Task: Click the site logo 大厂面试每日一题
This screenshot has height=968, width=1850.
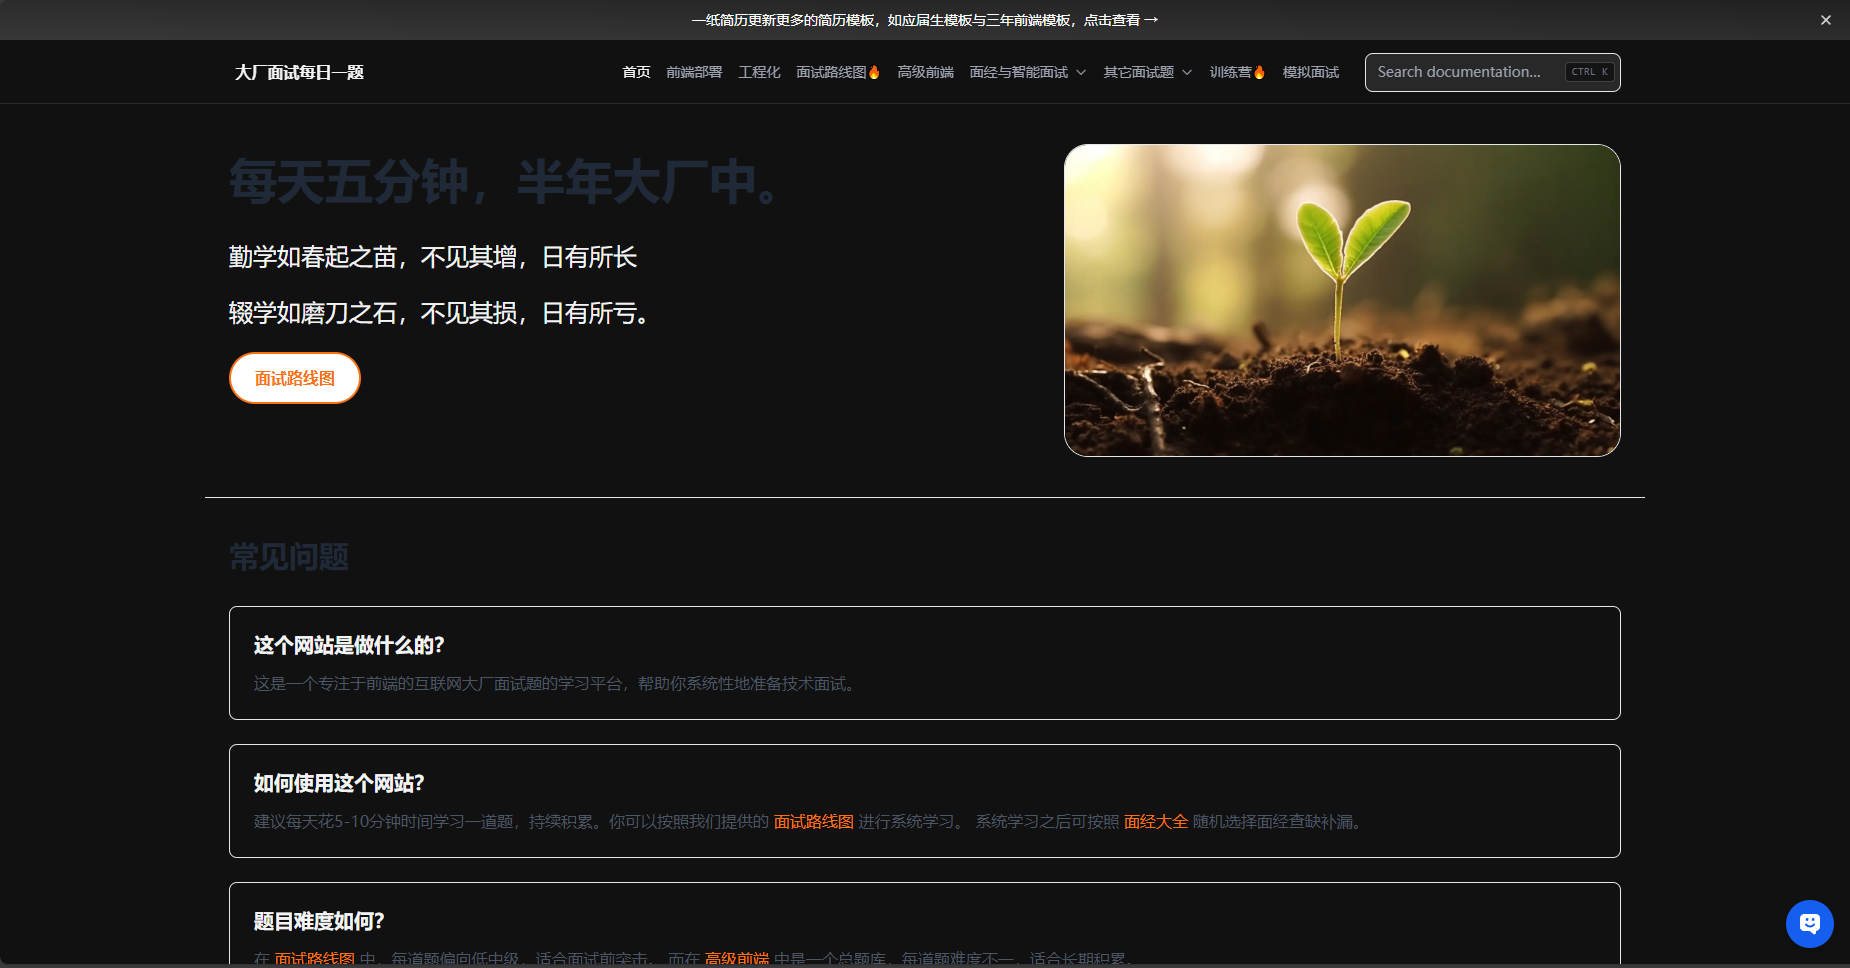Action: point(299,72)
